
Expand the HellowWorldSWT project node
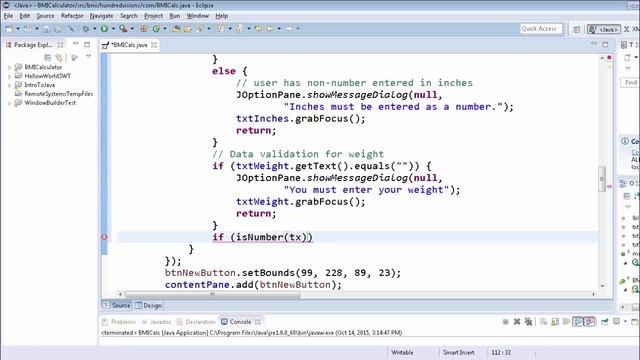pyautogui.click(x=9, y=76)
